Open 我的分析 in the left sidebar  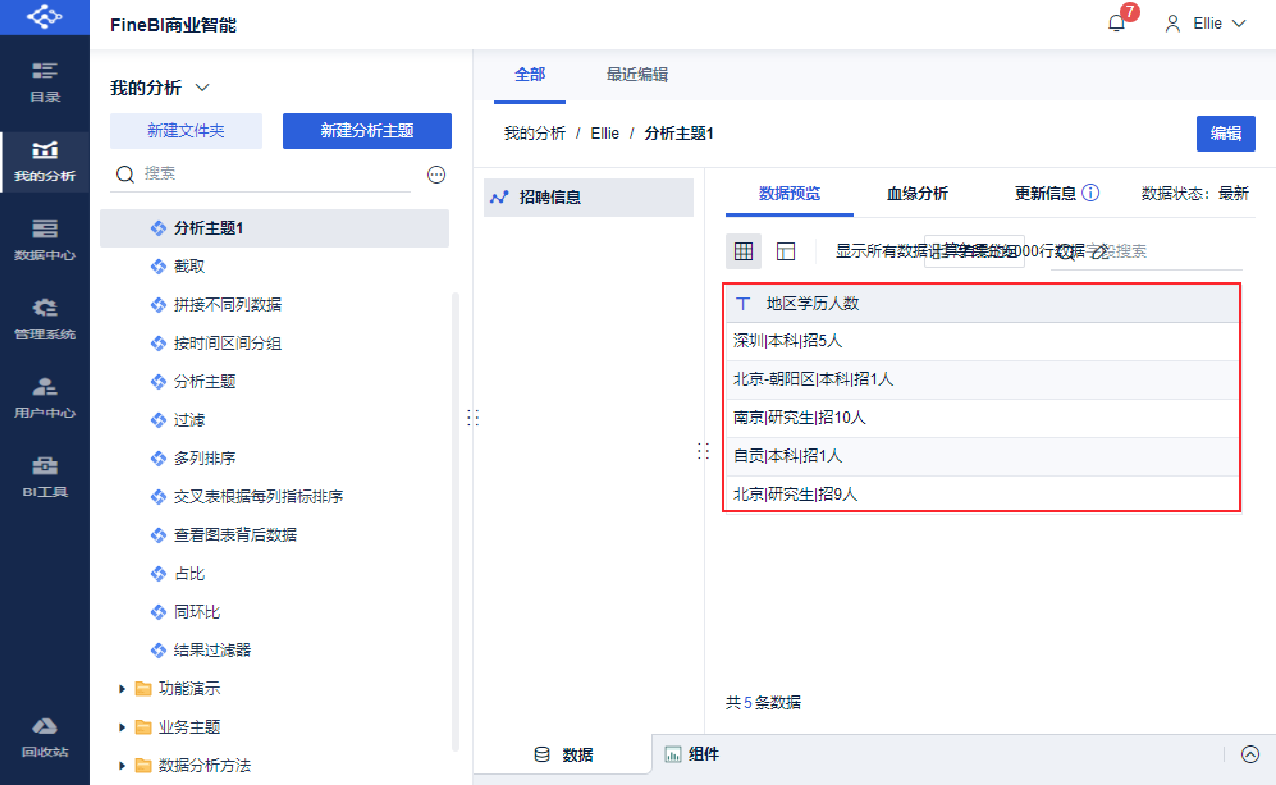tap(45, 162)
